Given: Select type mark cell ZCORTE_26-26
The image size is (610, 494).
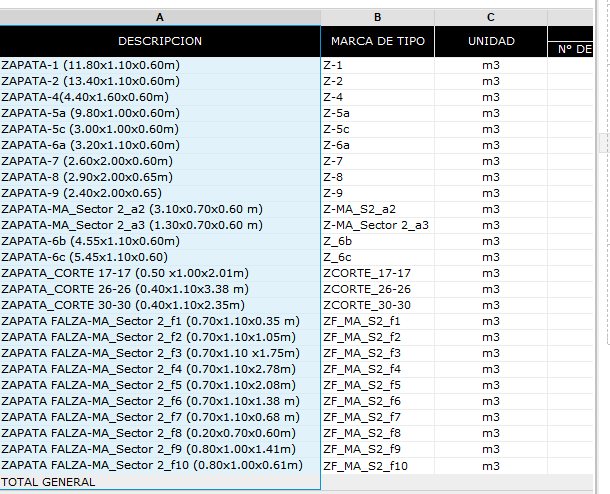Looking at the screenshot, I should point(377,289).
